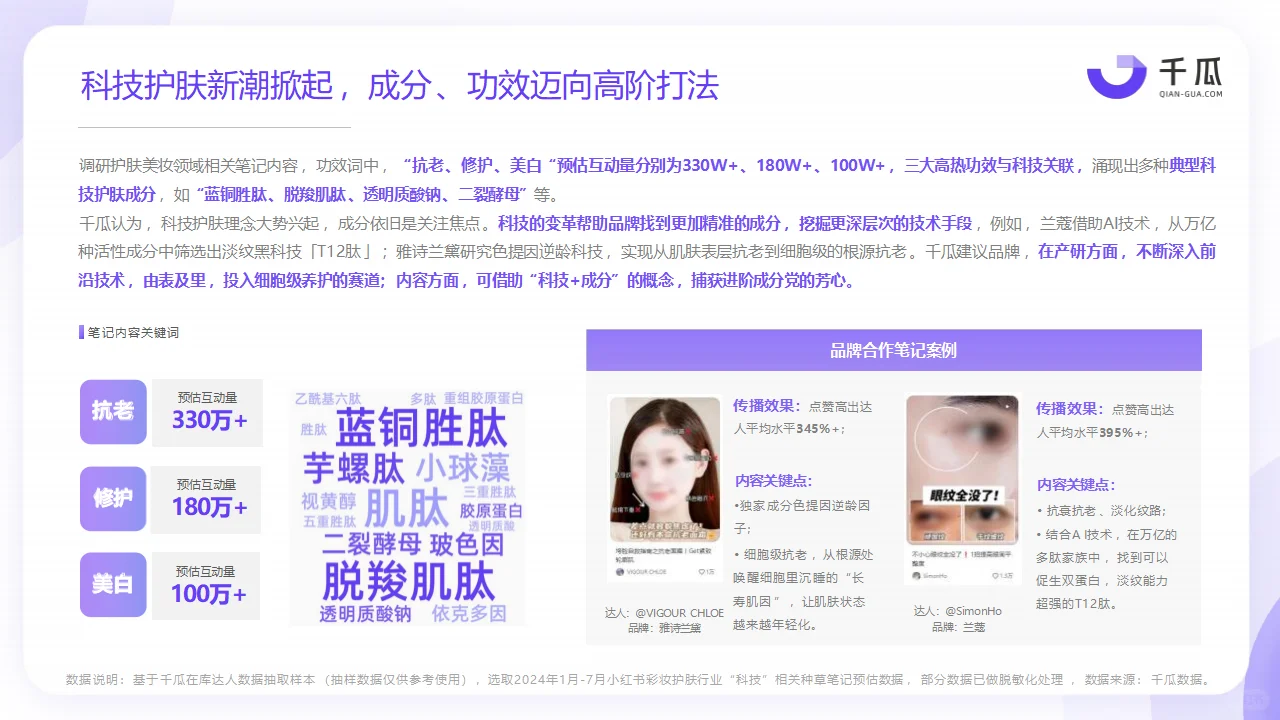Click the 抗衰抗老、淡化纹路 bullet

(x=1101, y=510)
